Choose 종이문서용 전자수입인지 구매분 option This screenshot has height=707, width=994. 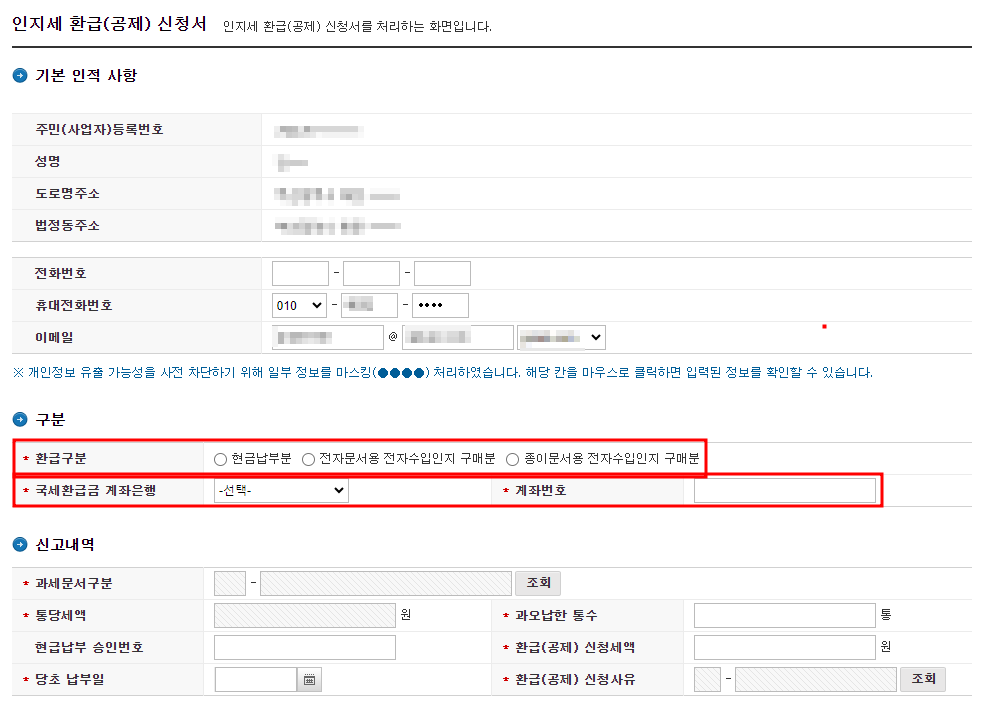pos(512,458)
